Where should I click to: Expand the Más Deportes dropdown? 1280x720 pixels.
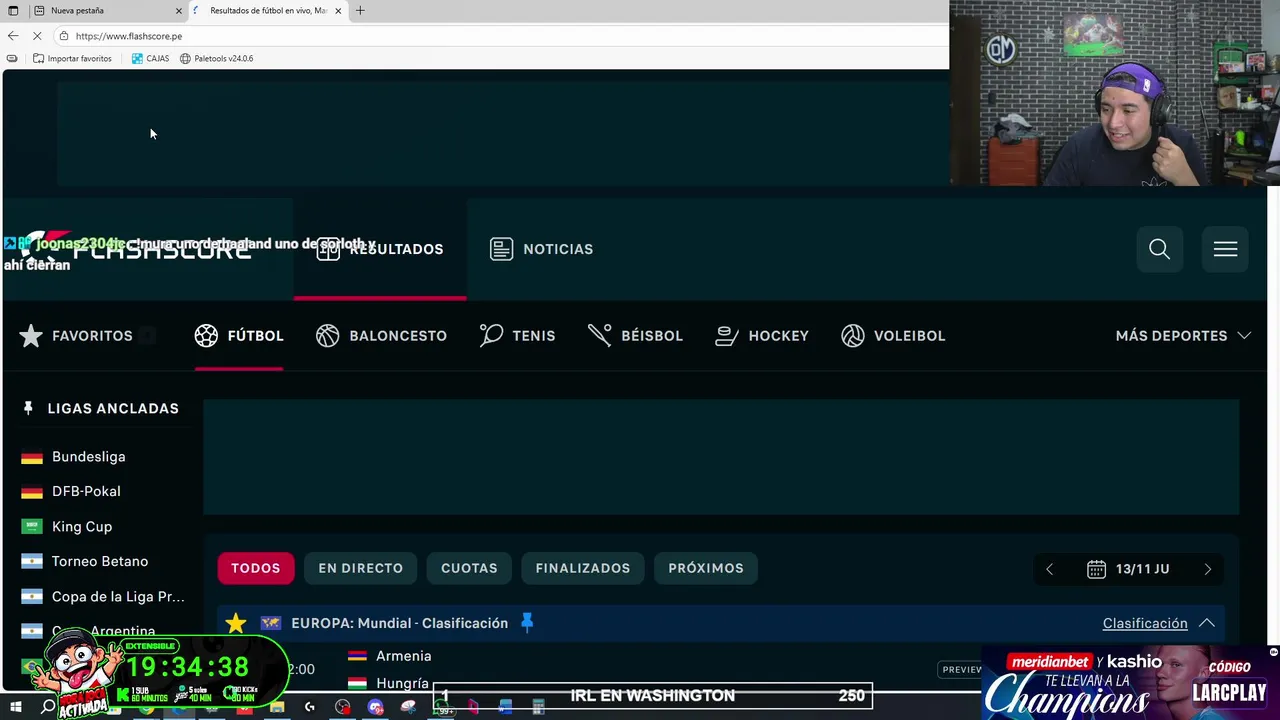point(1183,336)
